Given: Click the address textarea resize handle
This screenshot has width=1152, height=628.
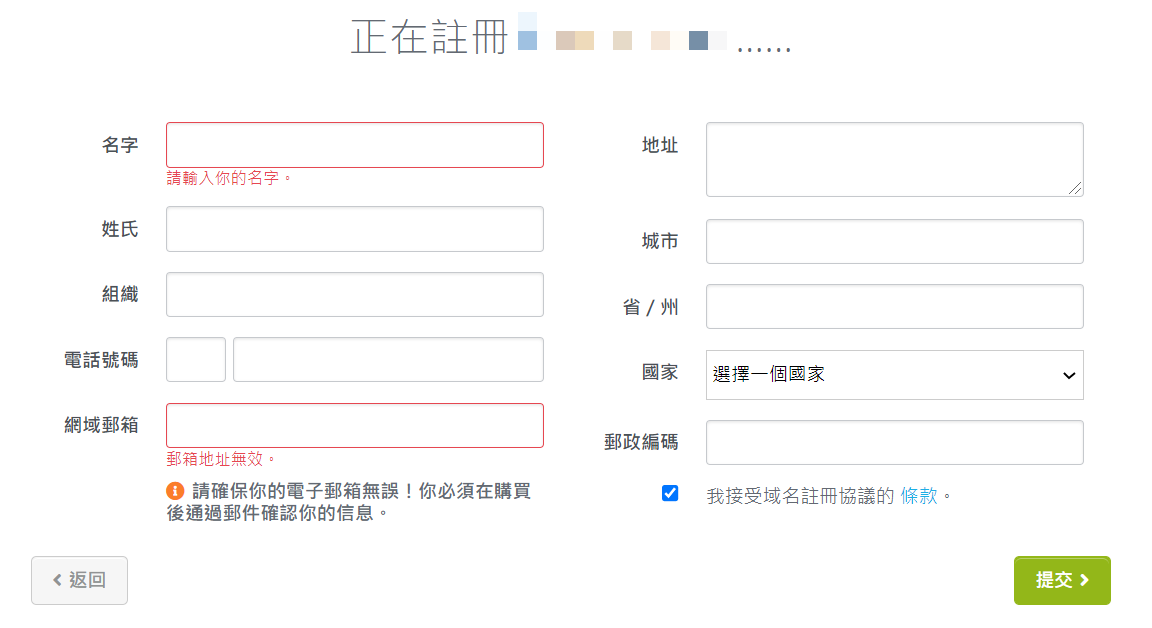Looking at the screenshot, I should [x=1075, y=188].
